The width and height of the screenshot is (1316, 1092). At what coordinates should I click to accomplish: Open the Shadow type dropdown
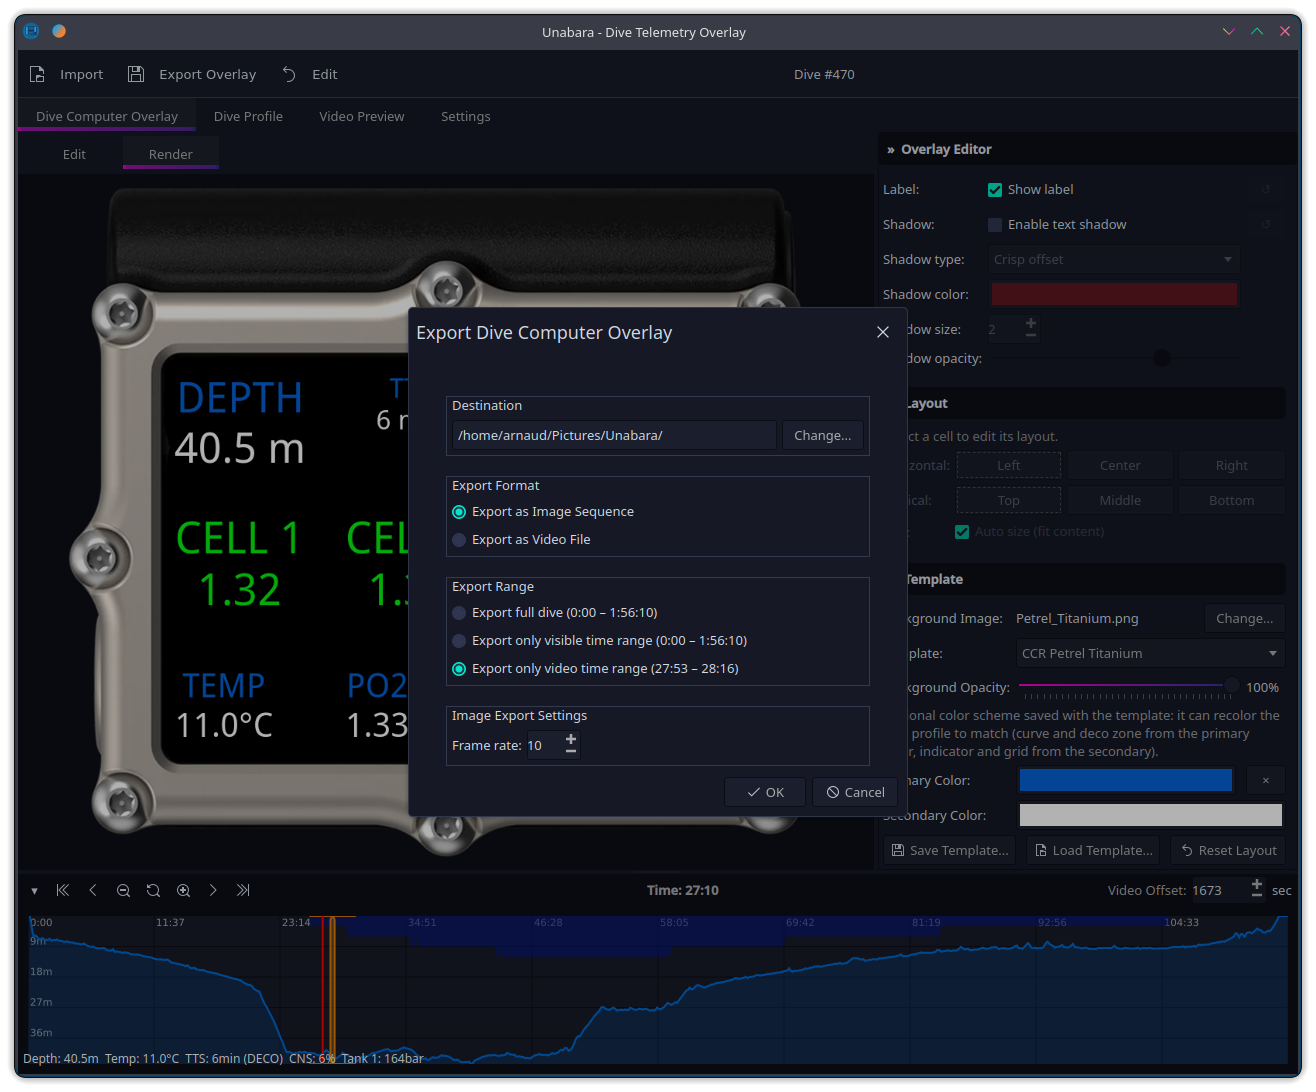pos(1114,260)
